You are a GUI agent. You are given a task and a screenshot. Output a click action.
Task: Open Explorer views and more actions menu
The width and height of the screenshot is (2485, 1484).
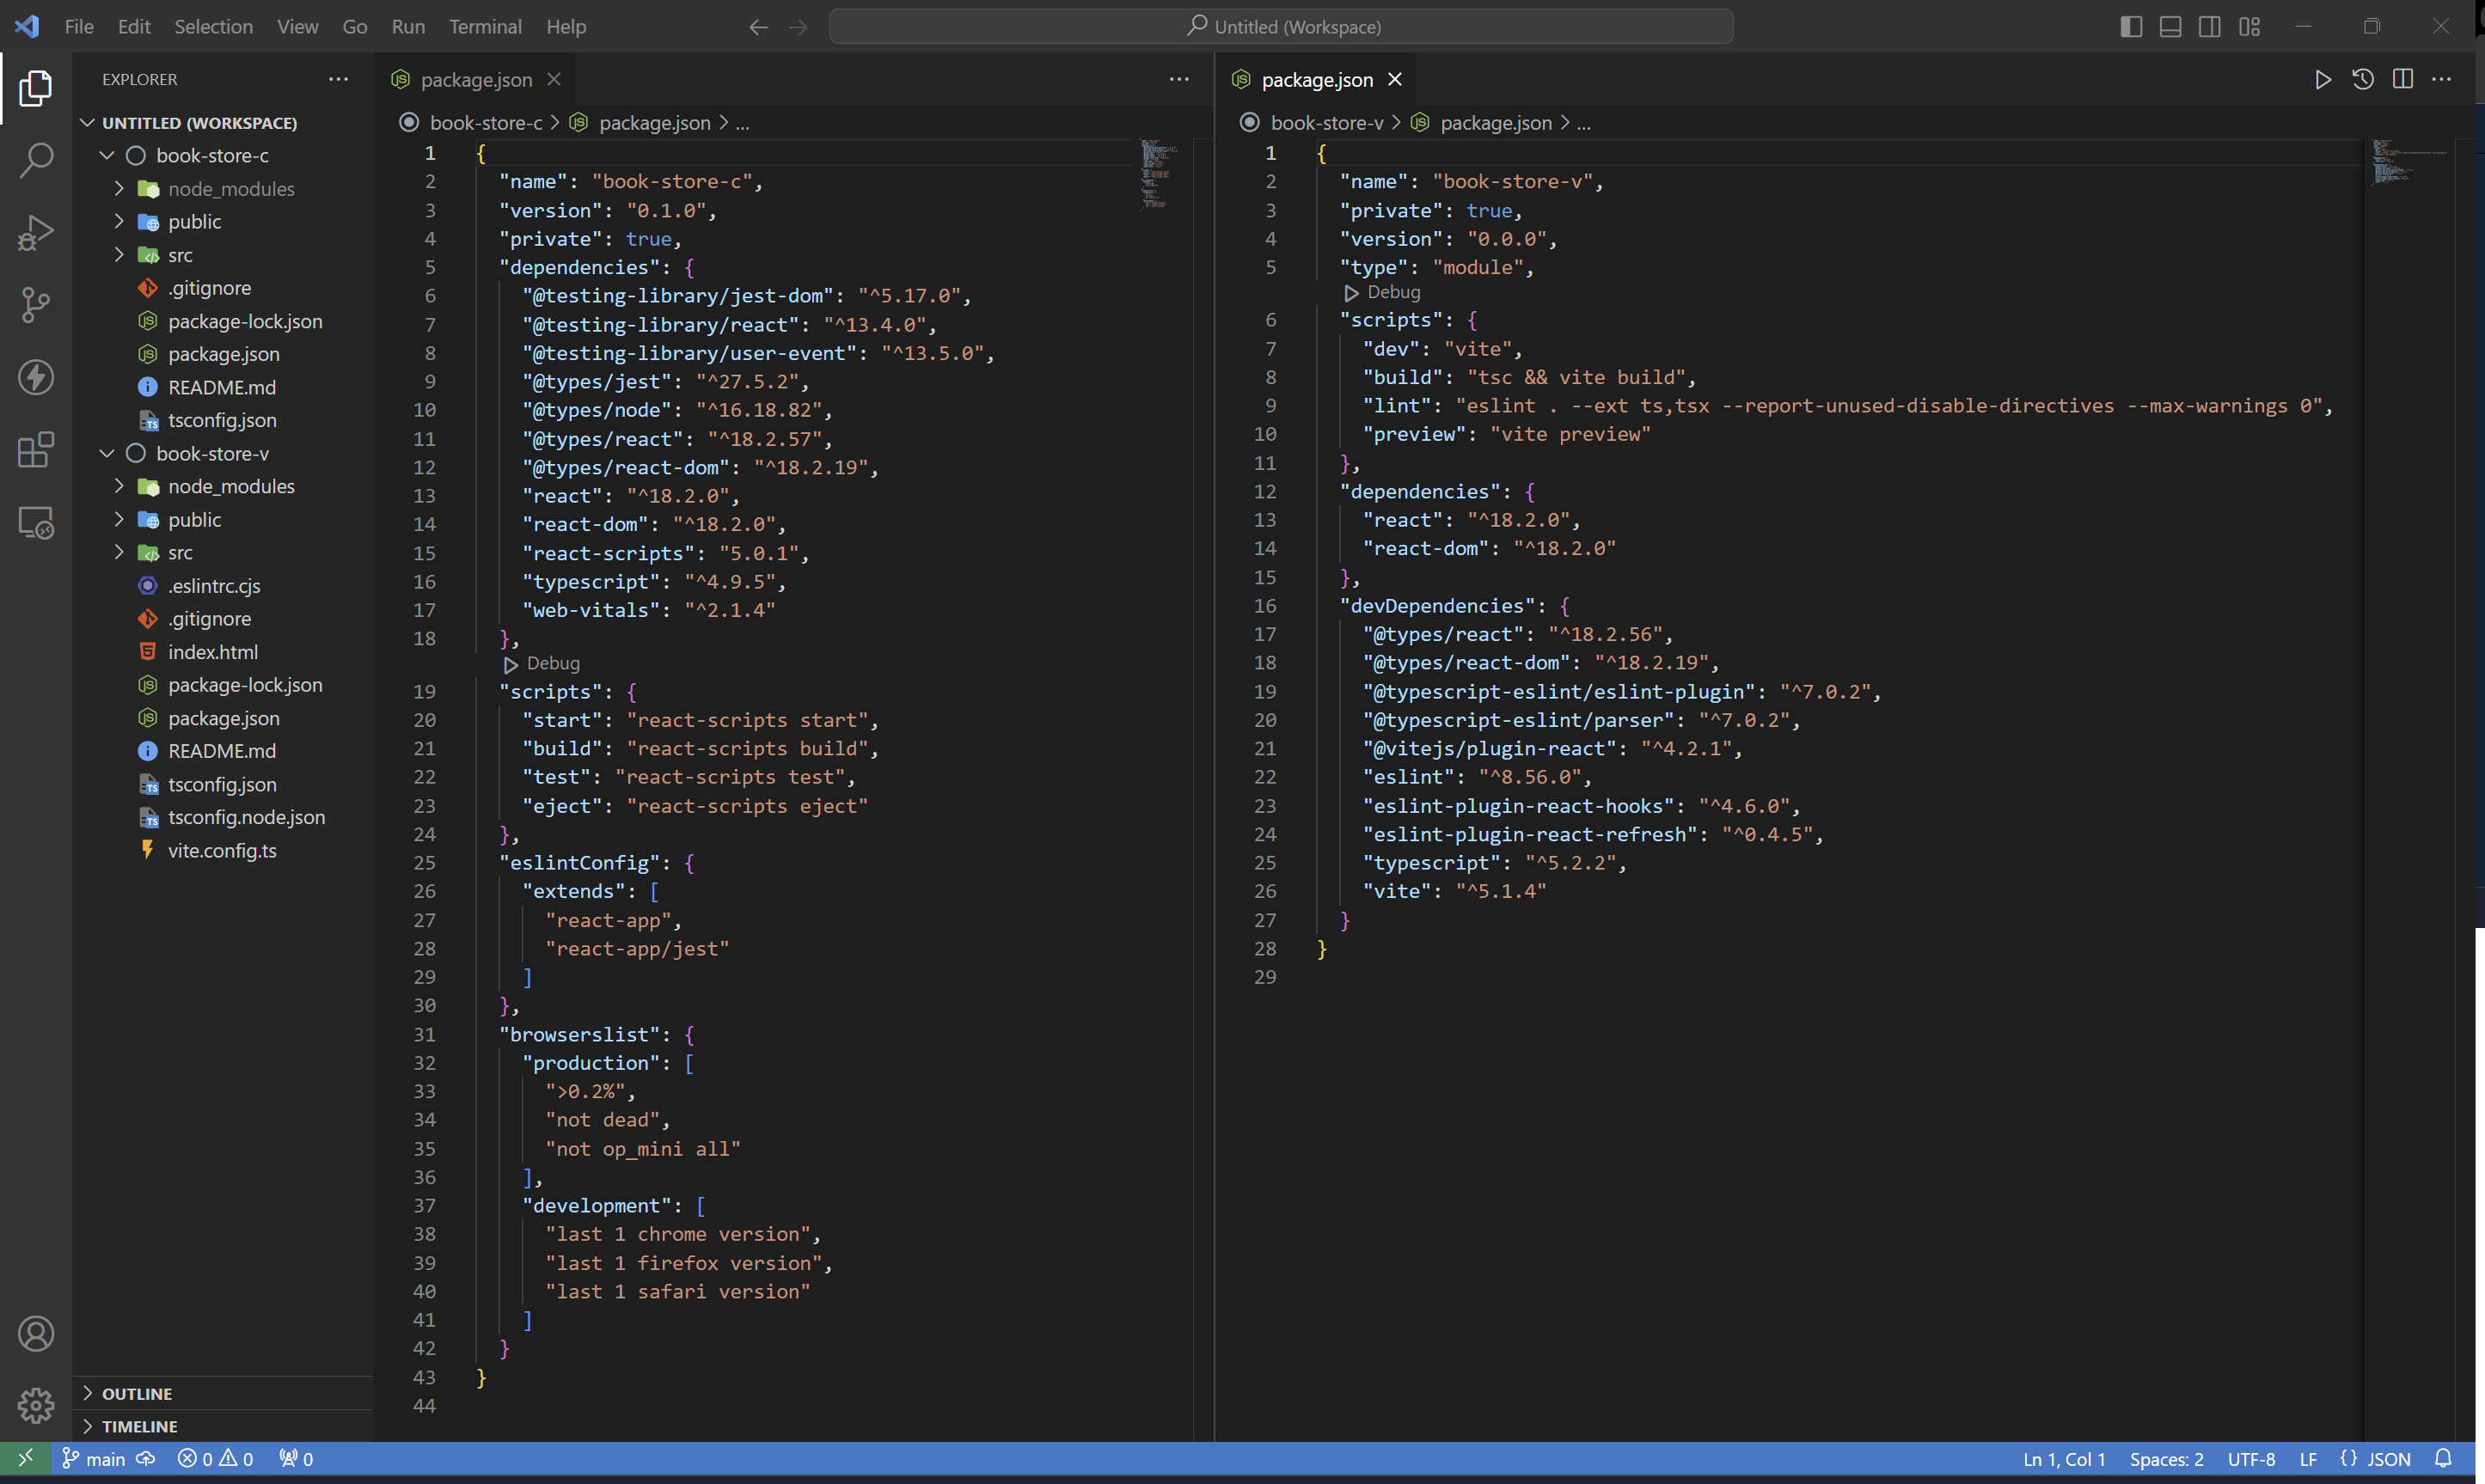pos(339,79)
